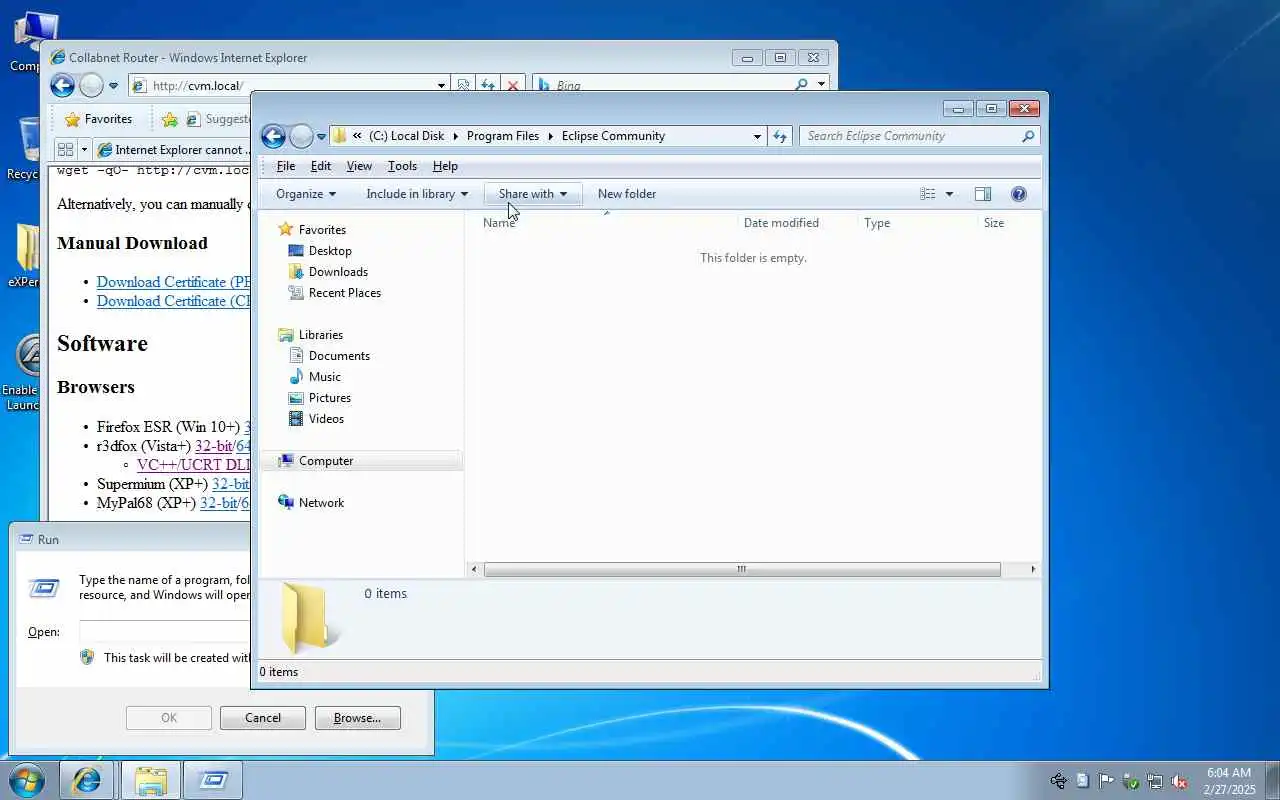
Task: Click Browse in Run dialog
Action: (x=358, y=718)
